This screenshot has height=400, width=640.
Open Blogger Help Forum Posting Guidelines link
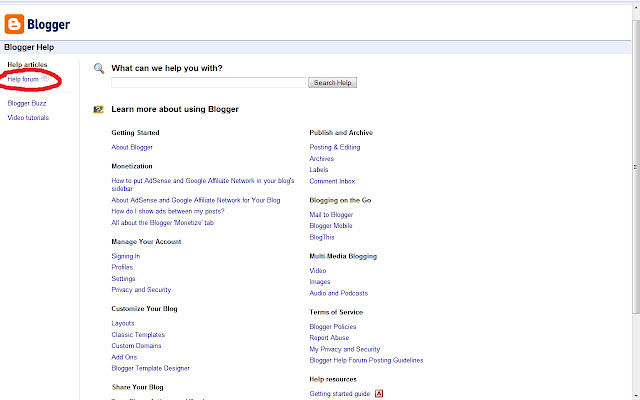click(366, 360)
